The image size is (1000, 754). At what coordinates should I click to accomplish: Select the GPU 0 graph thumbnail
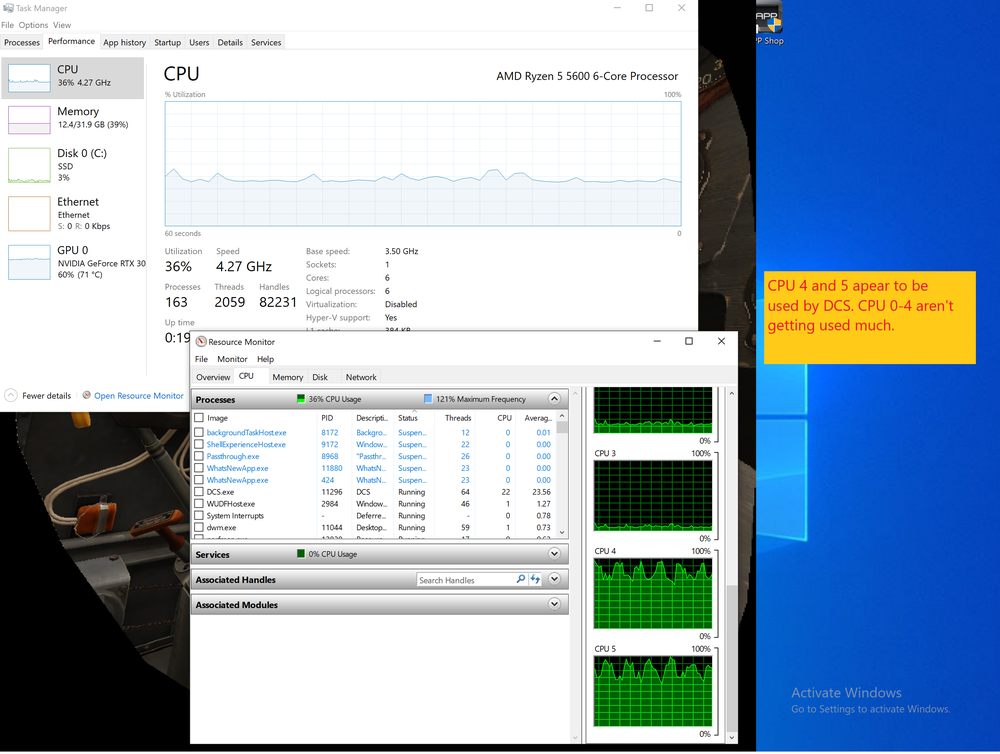pyautogui.click(x=29, y=262)
